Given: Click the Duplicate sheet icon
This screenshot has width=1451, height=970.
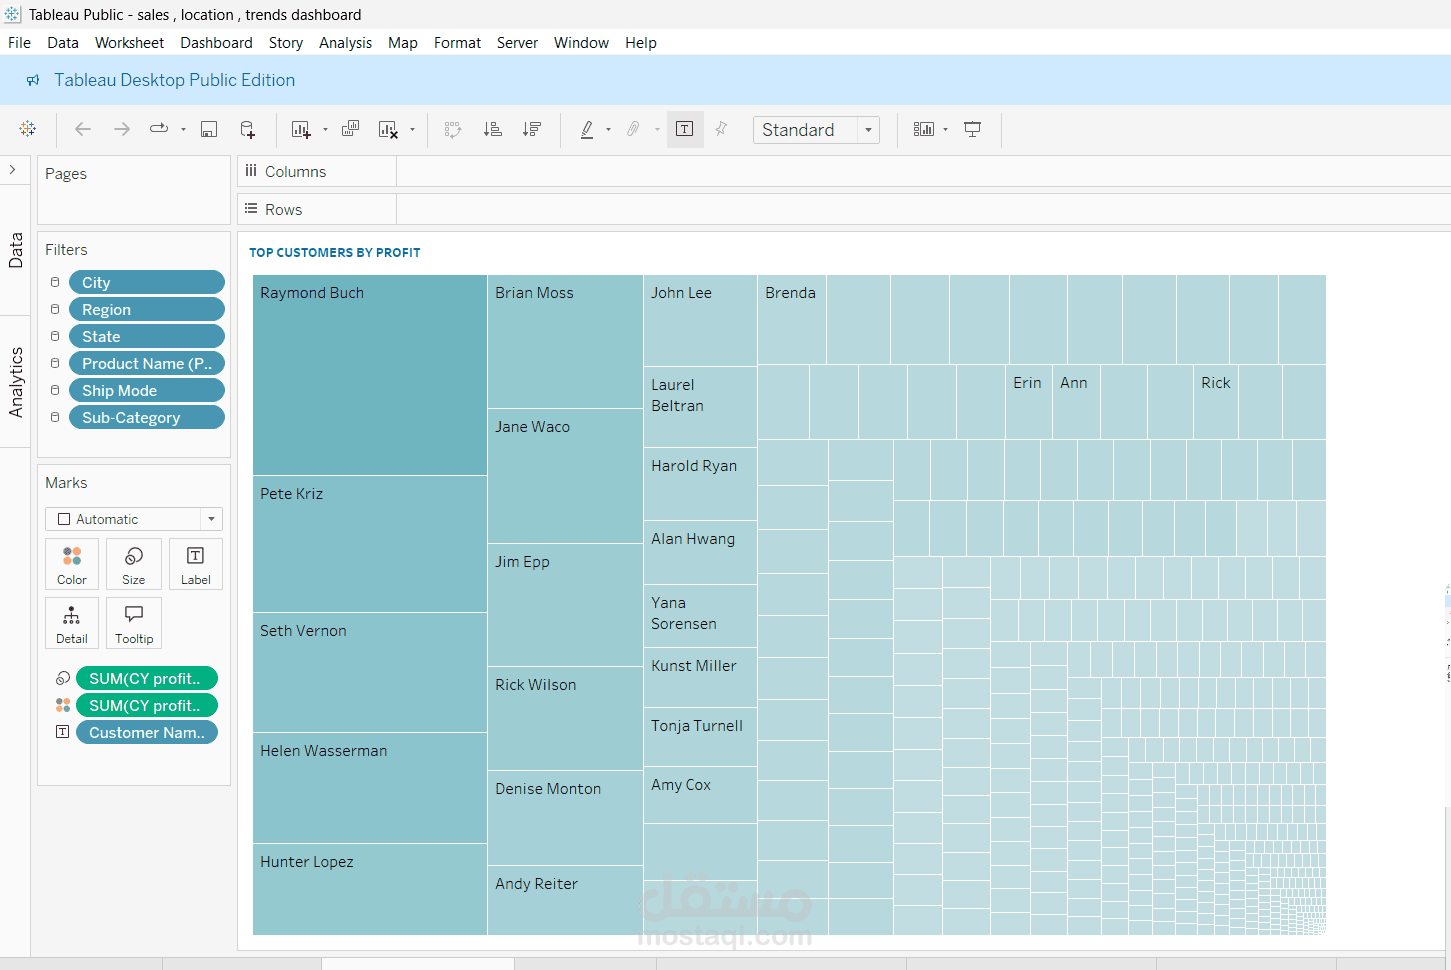Looking at the screenshot, I should (350, 129).
